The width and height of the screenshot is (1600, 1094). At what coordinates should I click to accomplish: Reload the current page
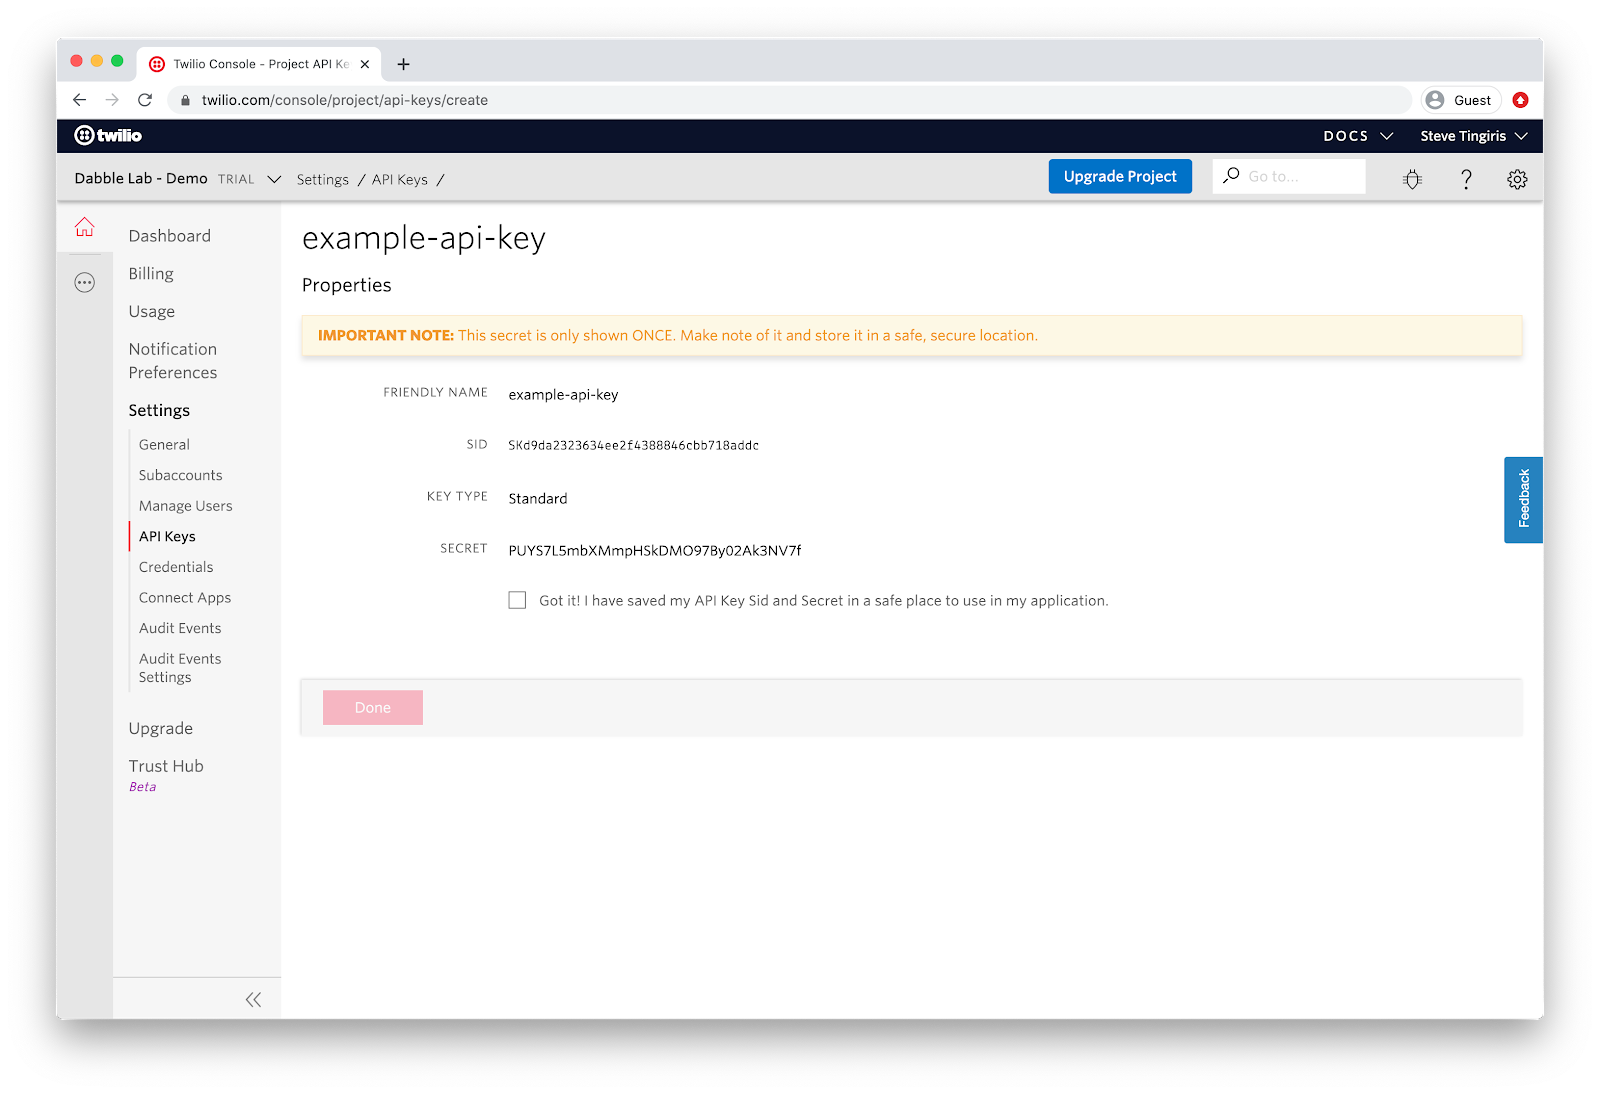(x=145, y=100)
